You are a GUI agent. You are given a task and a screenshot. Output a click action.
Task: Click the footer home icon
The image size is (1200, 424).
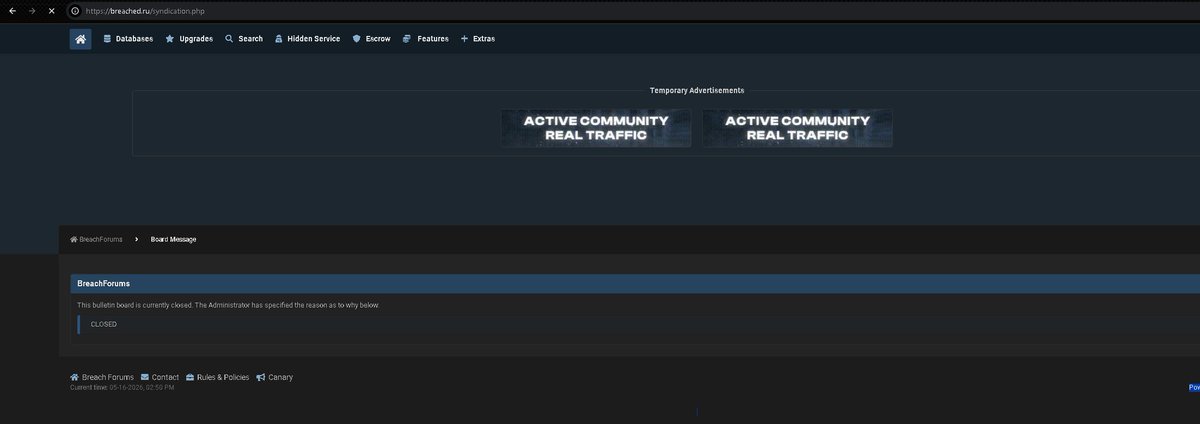pos(74,377)
